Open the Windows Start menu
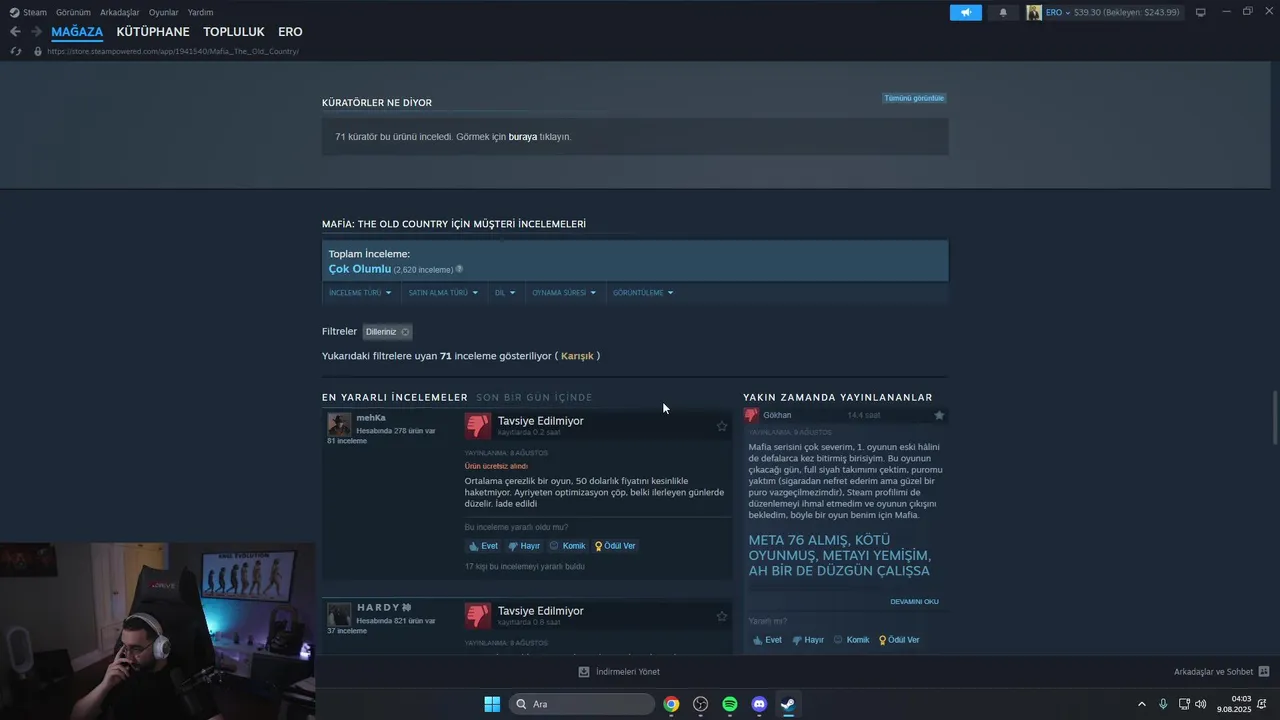 [492, 704]
